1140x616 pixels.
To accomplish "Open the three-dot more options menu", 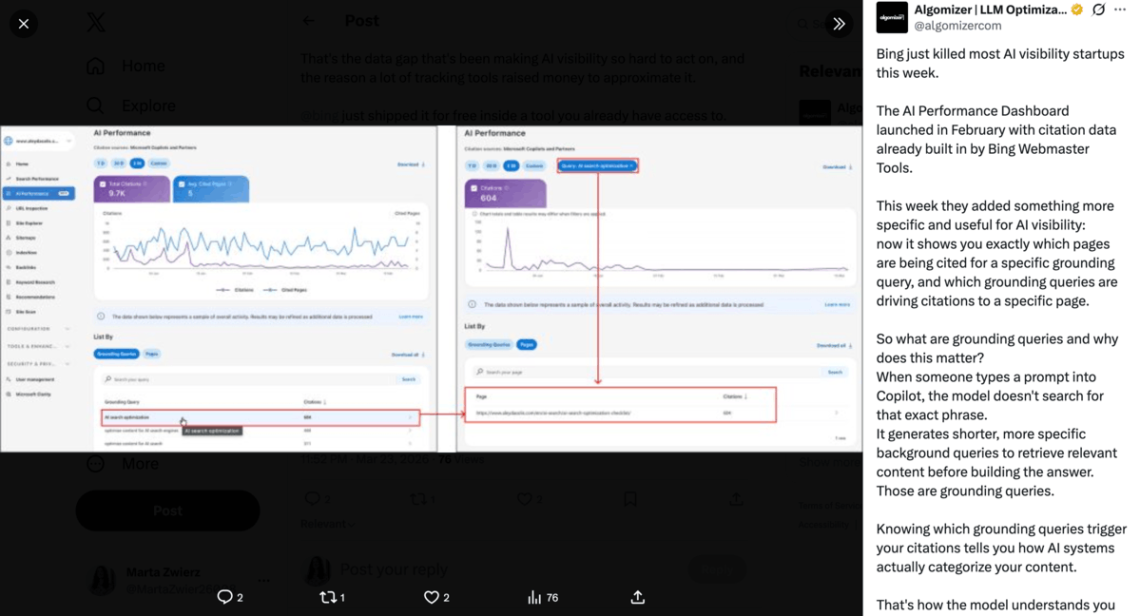I will pos(1120,9).
